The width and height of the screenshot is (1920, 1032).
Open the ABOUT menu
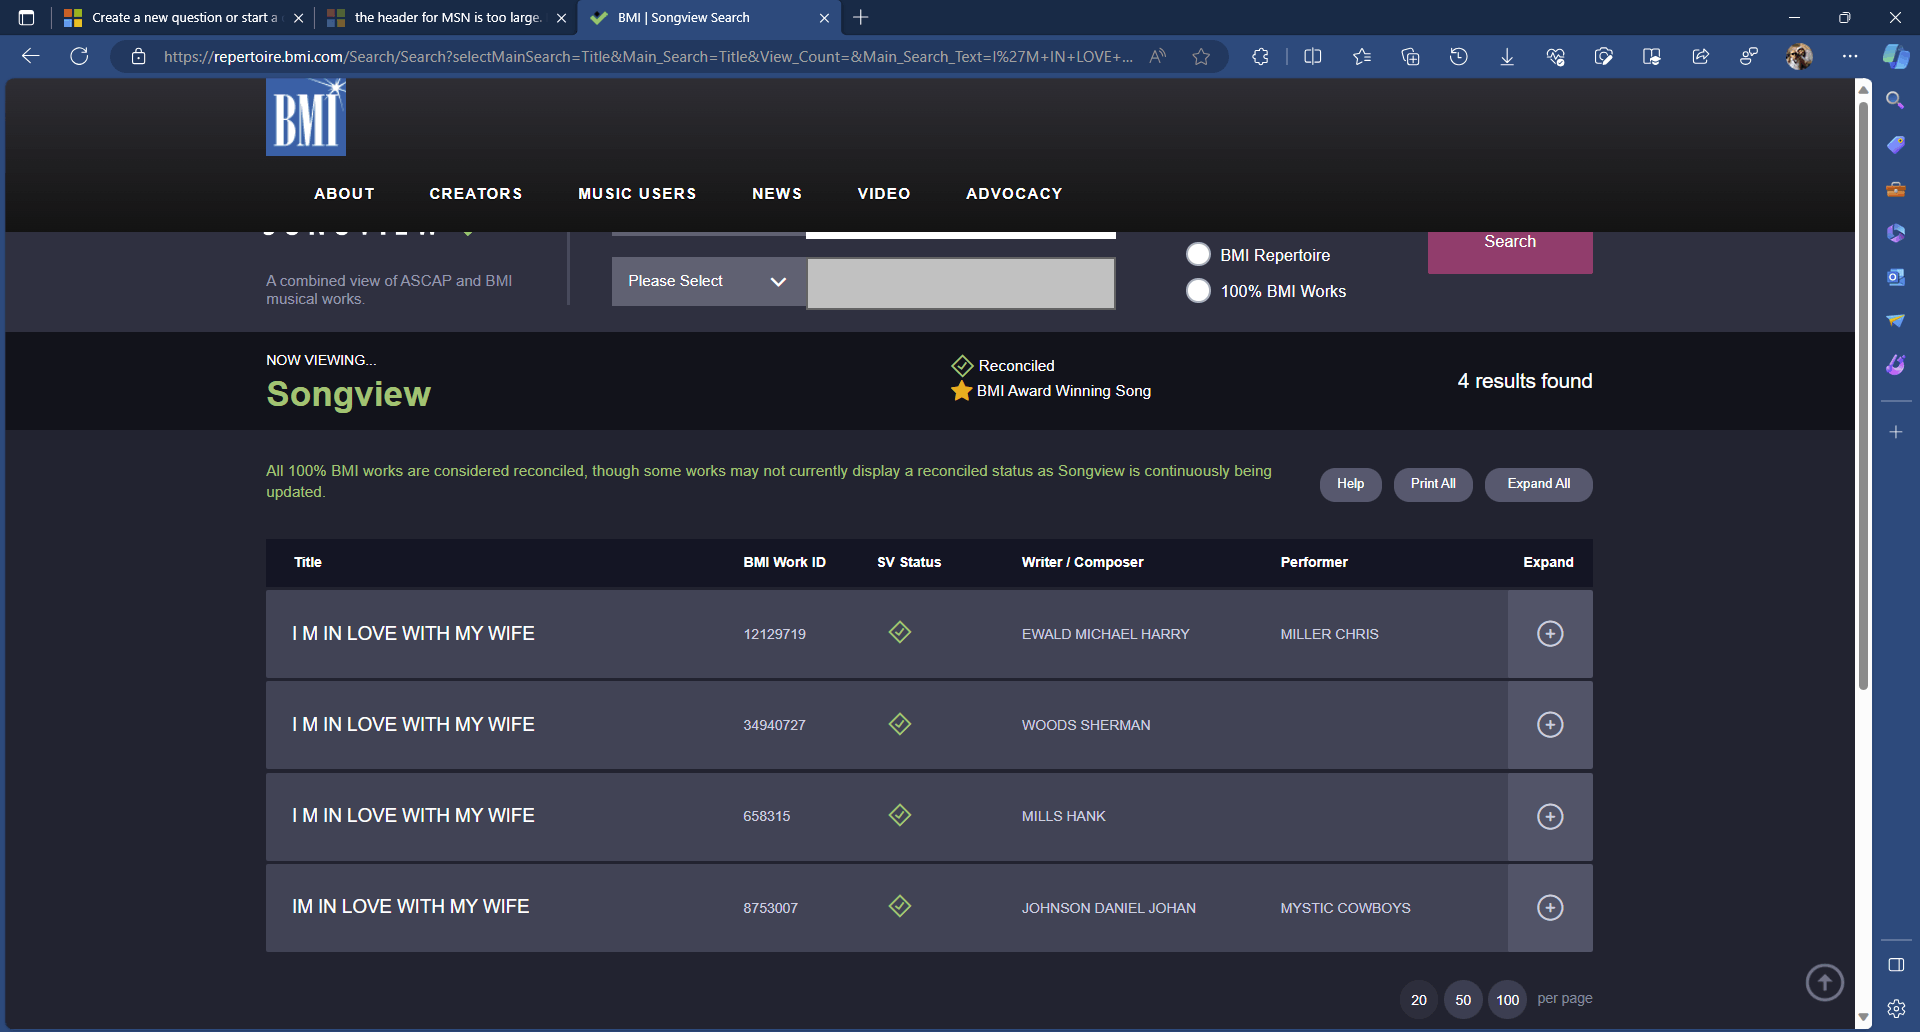tap(344, 194)
